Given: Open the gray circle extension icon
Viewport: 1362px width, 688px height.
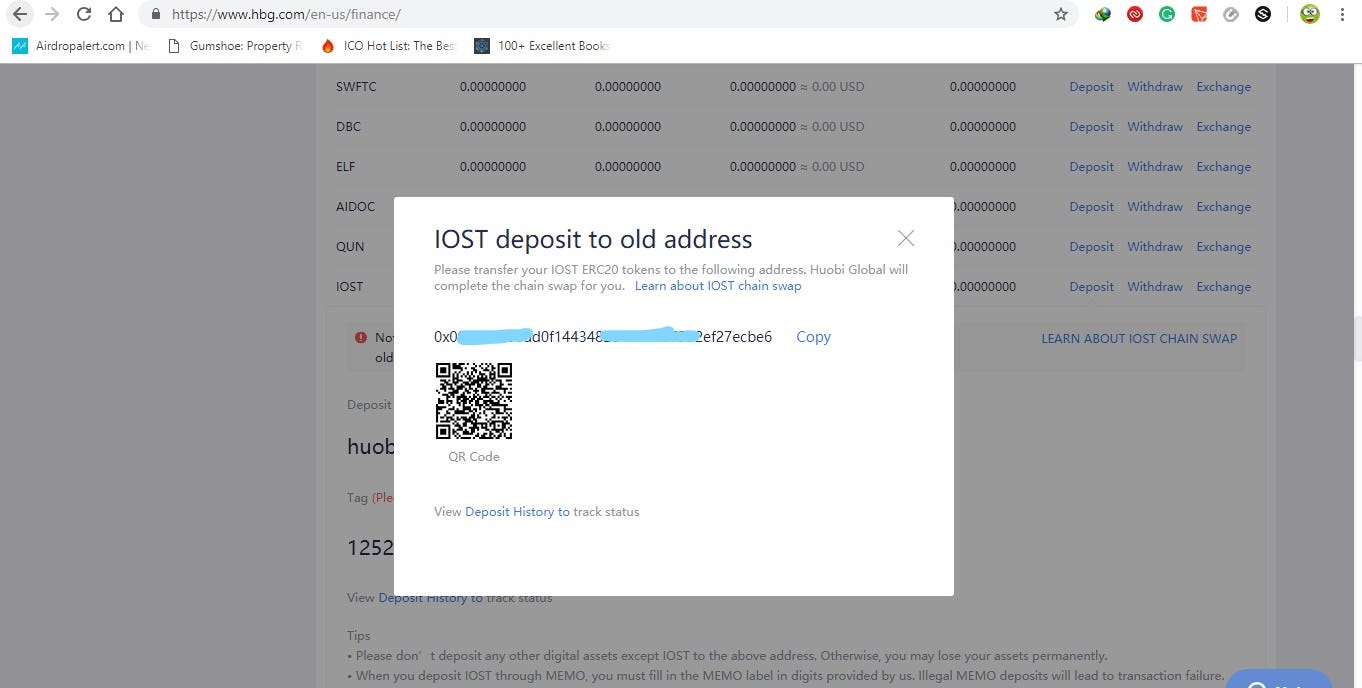Looking at the screenshot, I should 1231,14.
